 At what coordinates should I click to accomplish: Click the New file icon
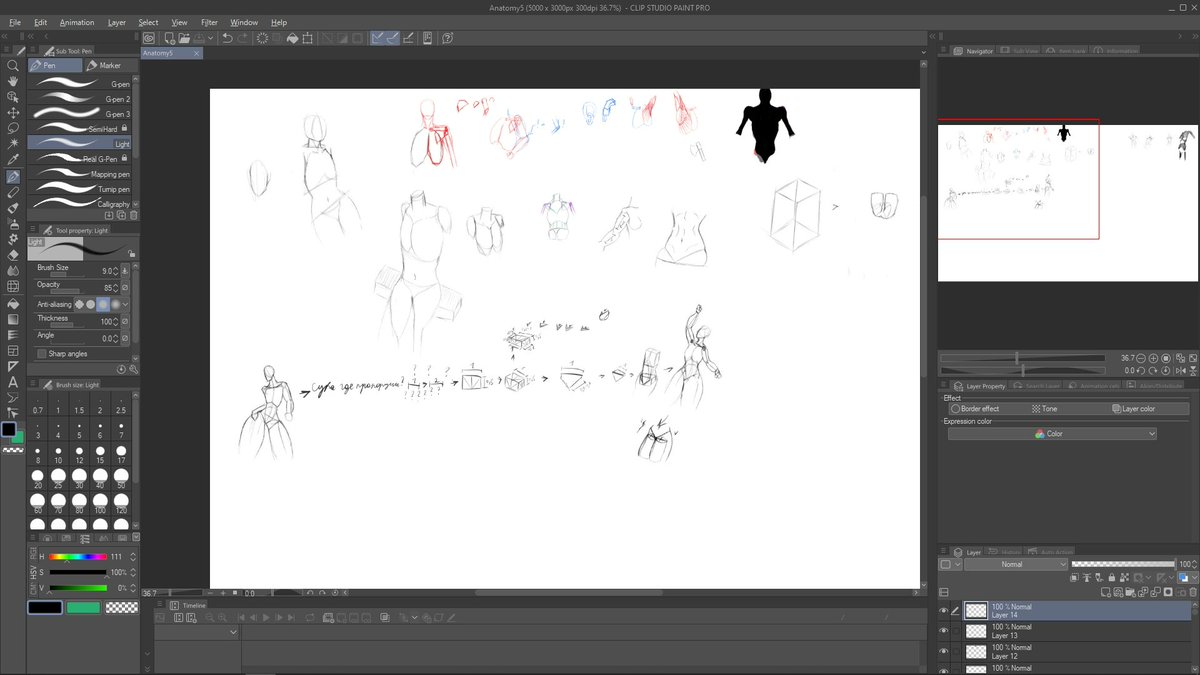pyautogui.click(x=169, y=38)
